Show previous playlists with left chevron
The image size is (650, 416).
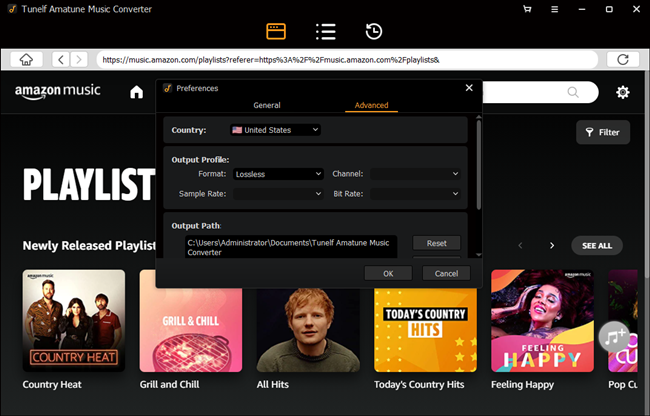tap(520, 246)
